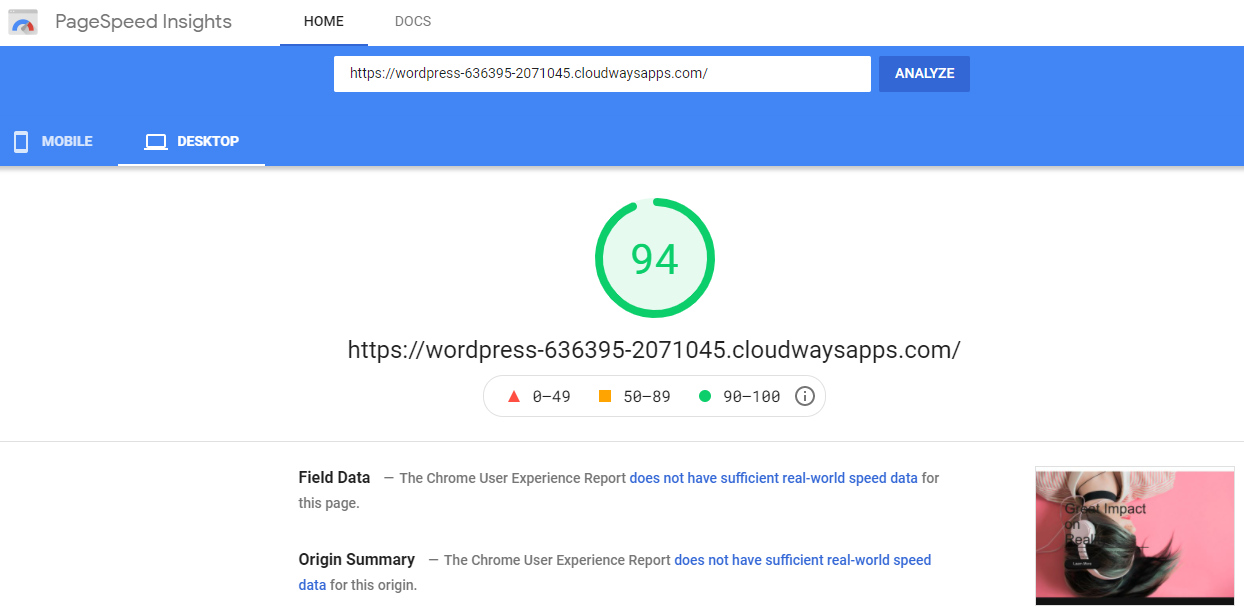This screenshot has width=1244, height=608.
Task: Expand the score legend info popup
Action: [x=805, y=396]
